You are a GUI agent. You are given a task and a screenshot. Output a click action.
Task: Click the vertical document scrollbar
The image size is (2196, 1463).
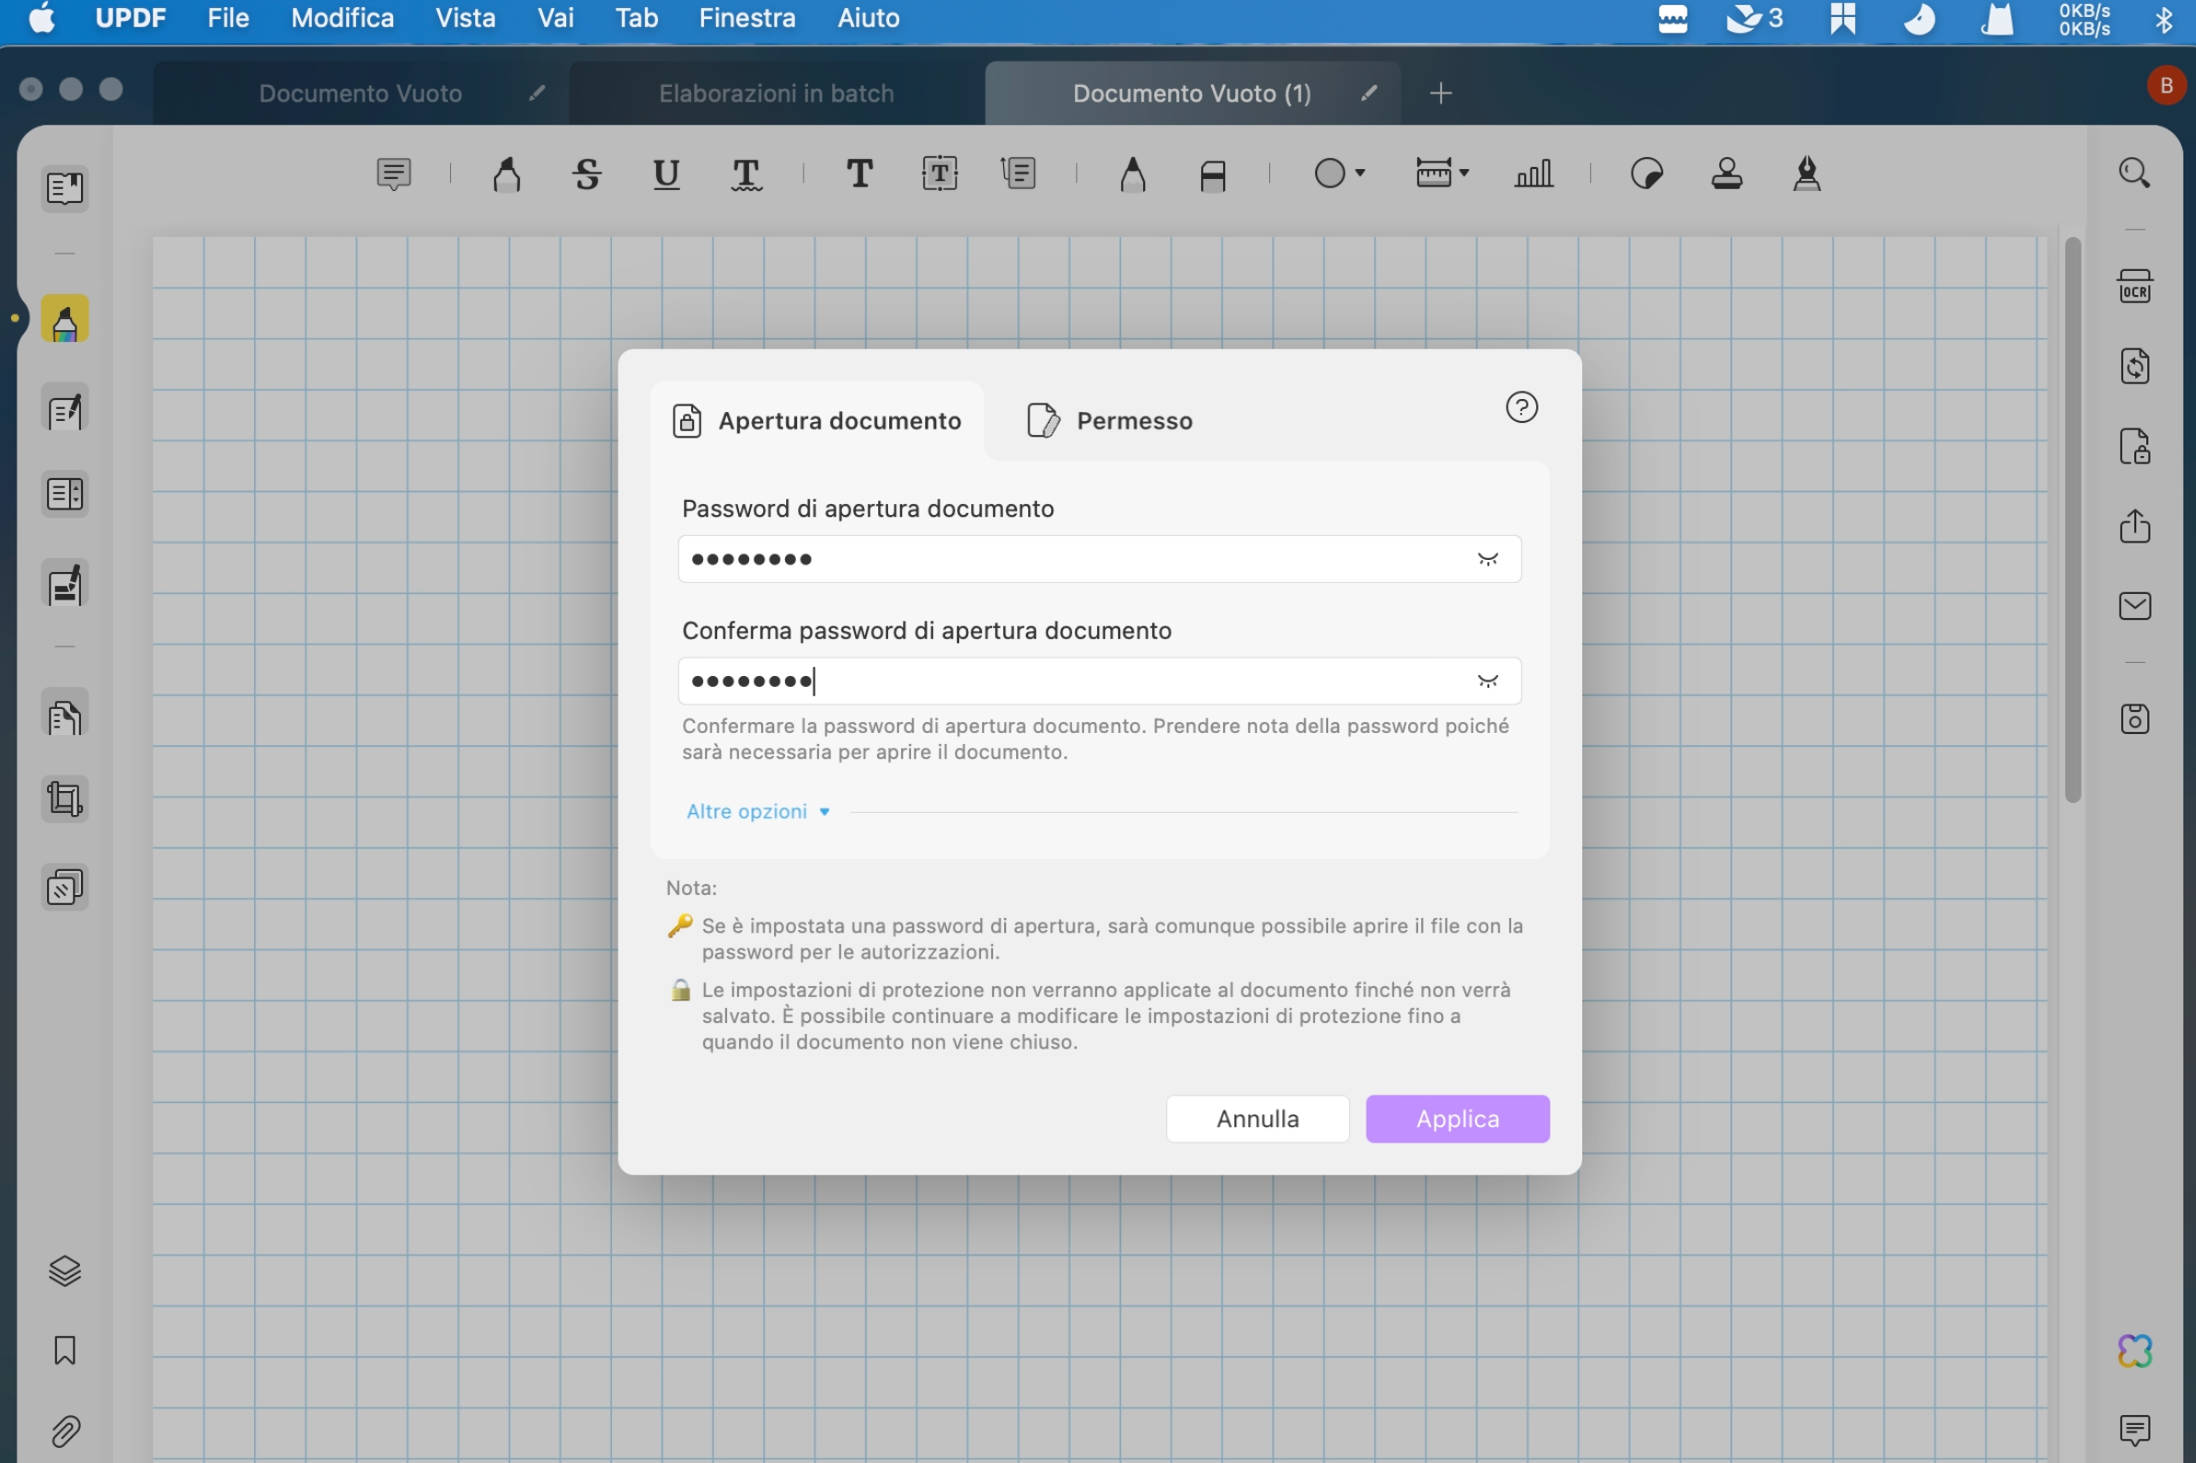(2072, 520)
